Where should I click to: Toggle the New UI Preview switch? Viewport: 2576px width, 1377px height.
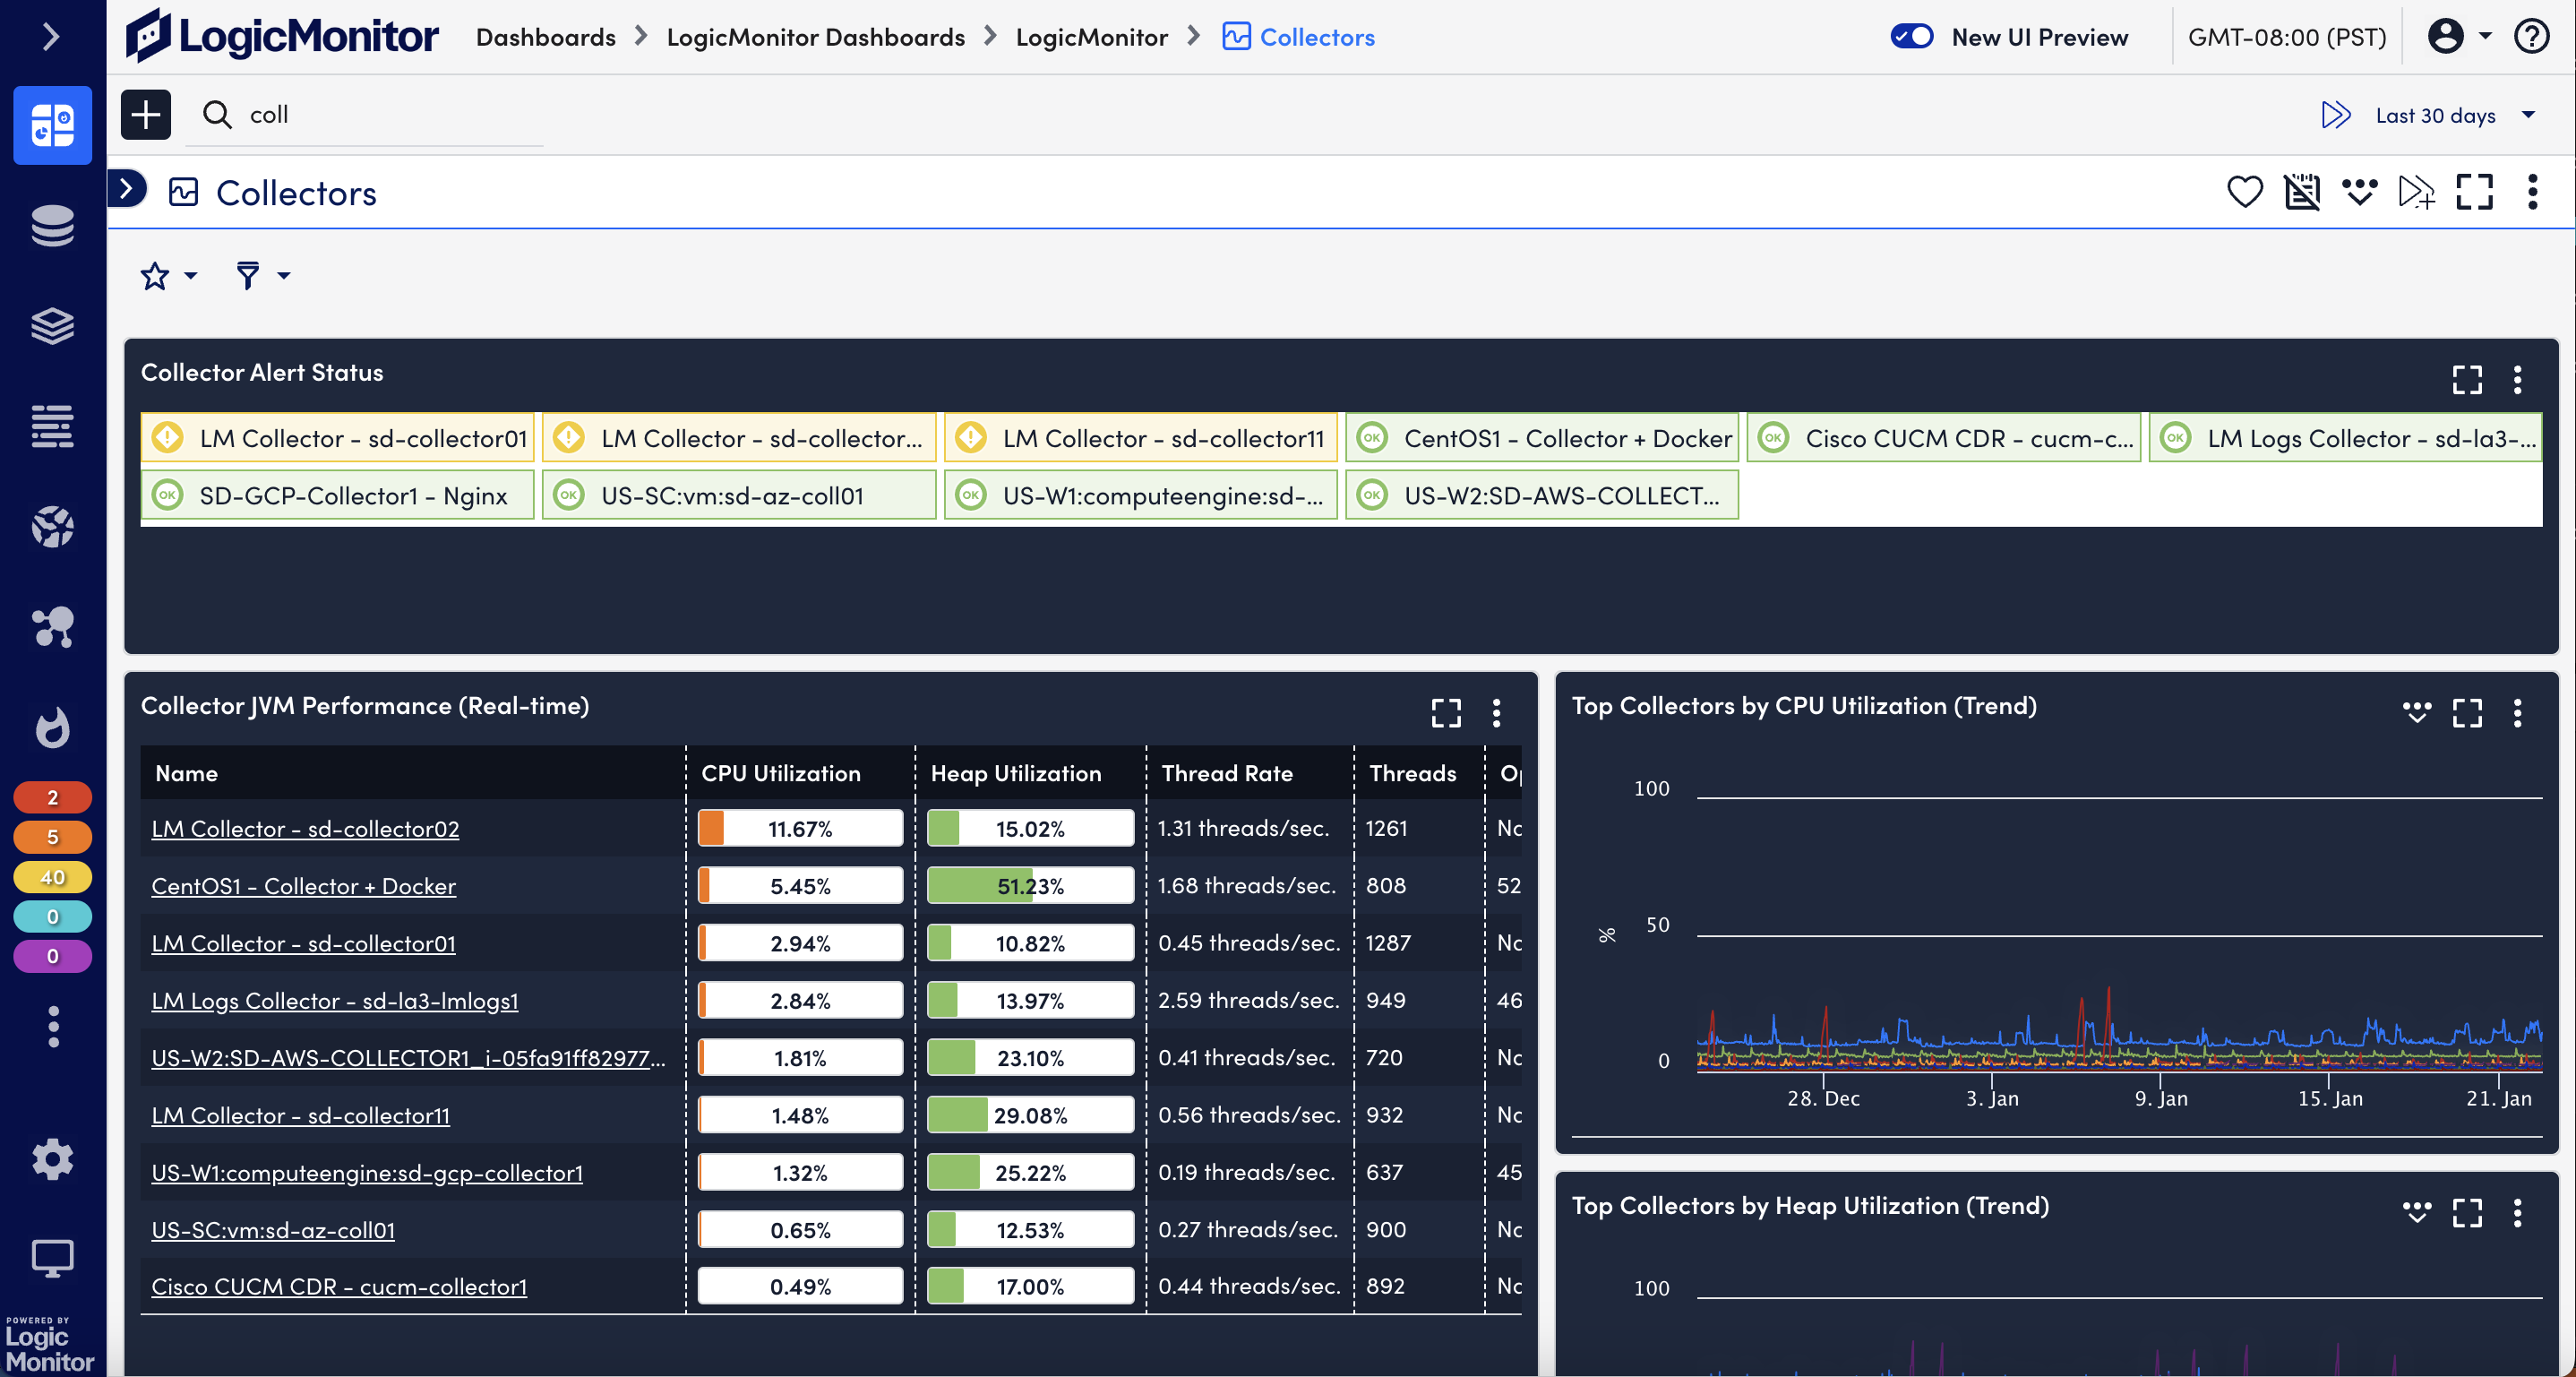point(1911,37)
